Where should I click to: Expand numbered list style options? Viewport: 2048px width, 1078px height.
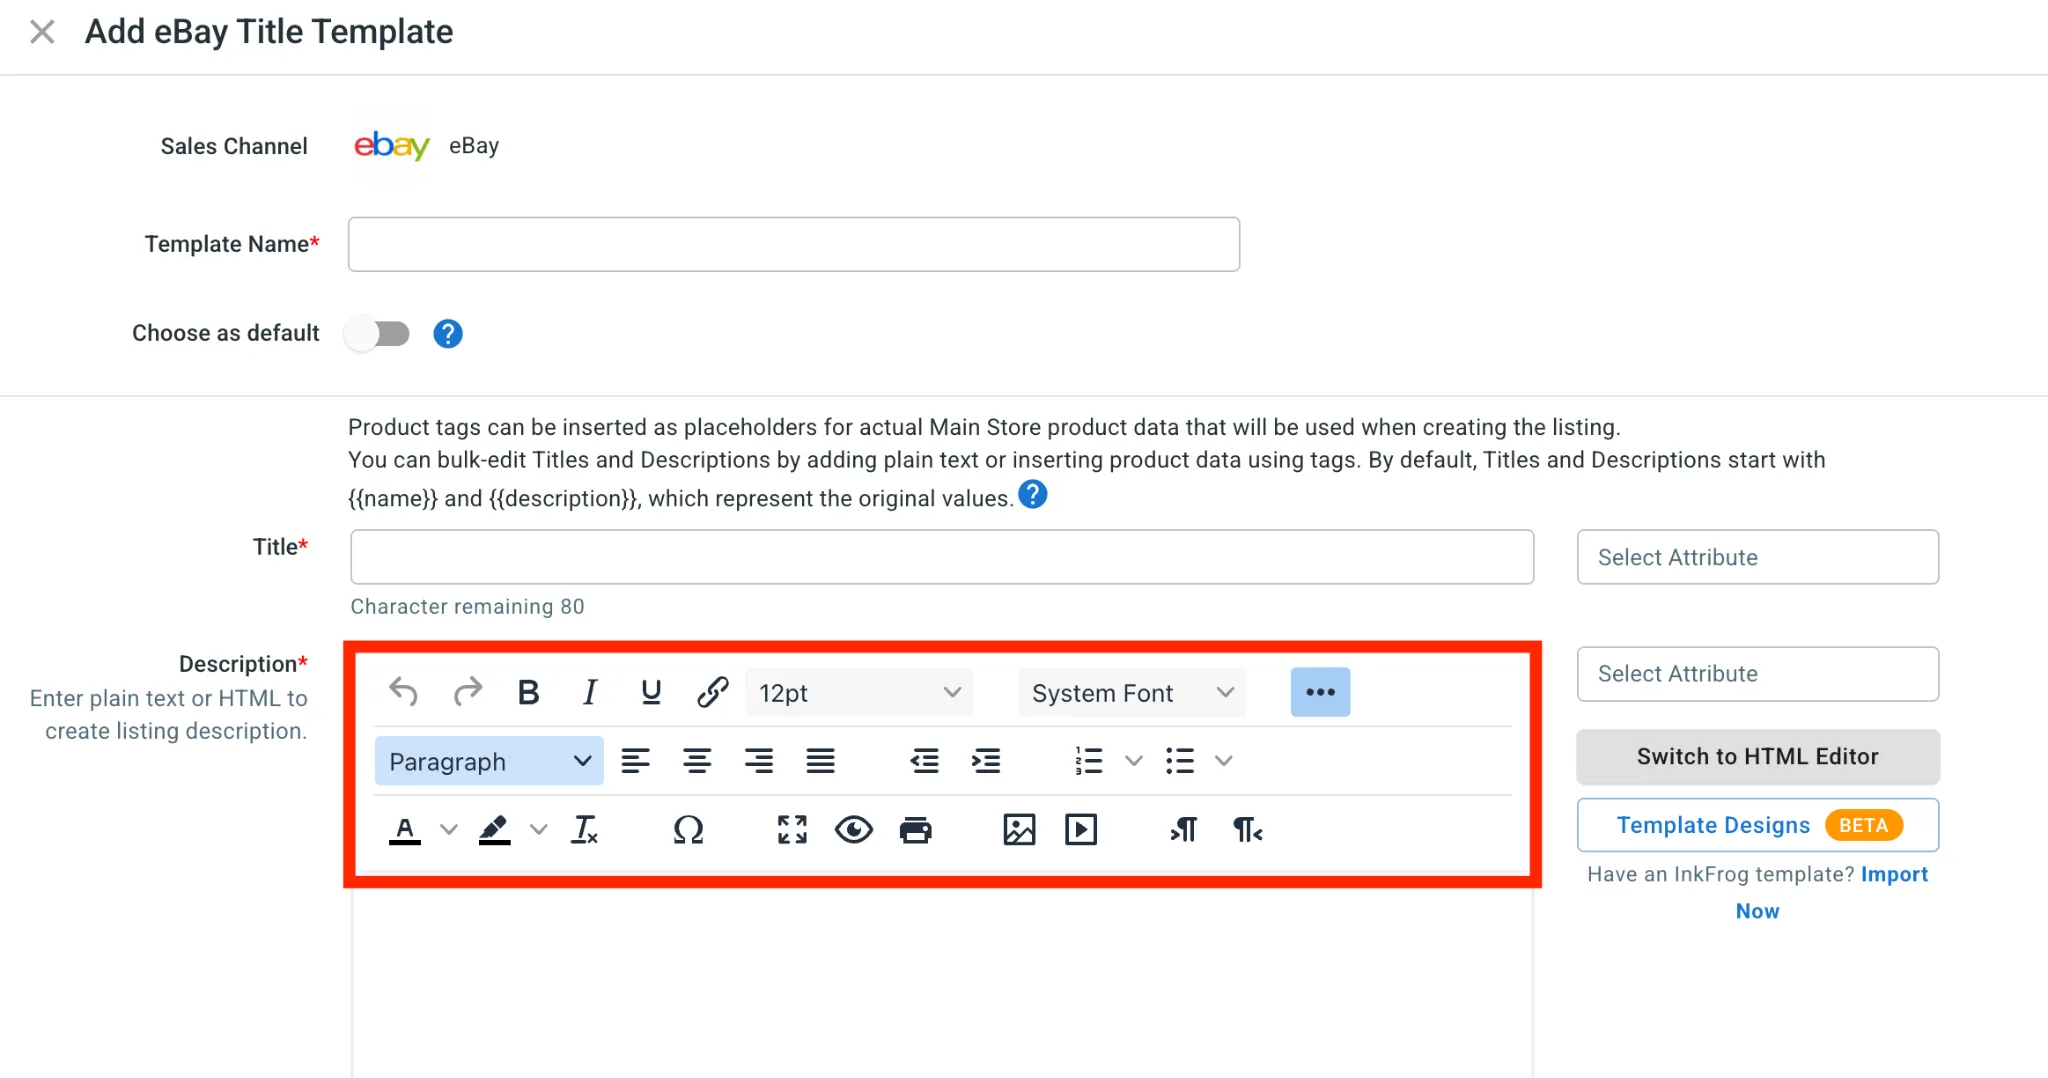(1133, 761)
